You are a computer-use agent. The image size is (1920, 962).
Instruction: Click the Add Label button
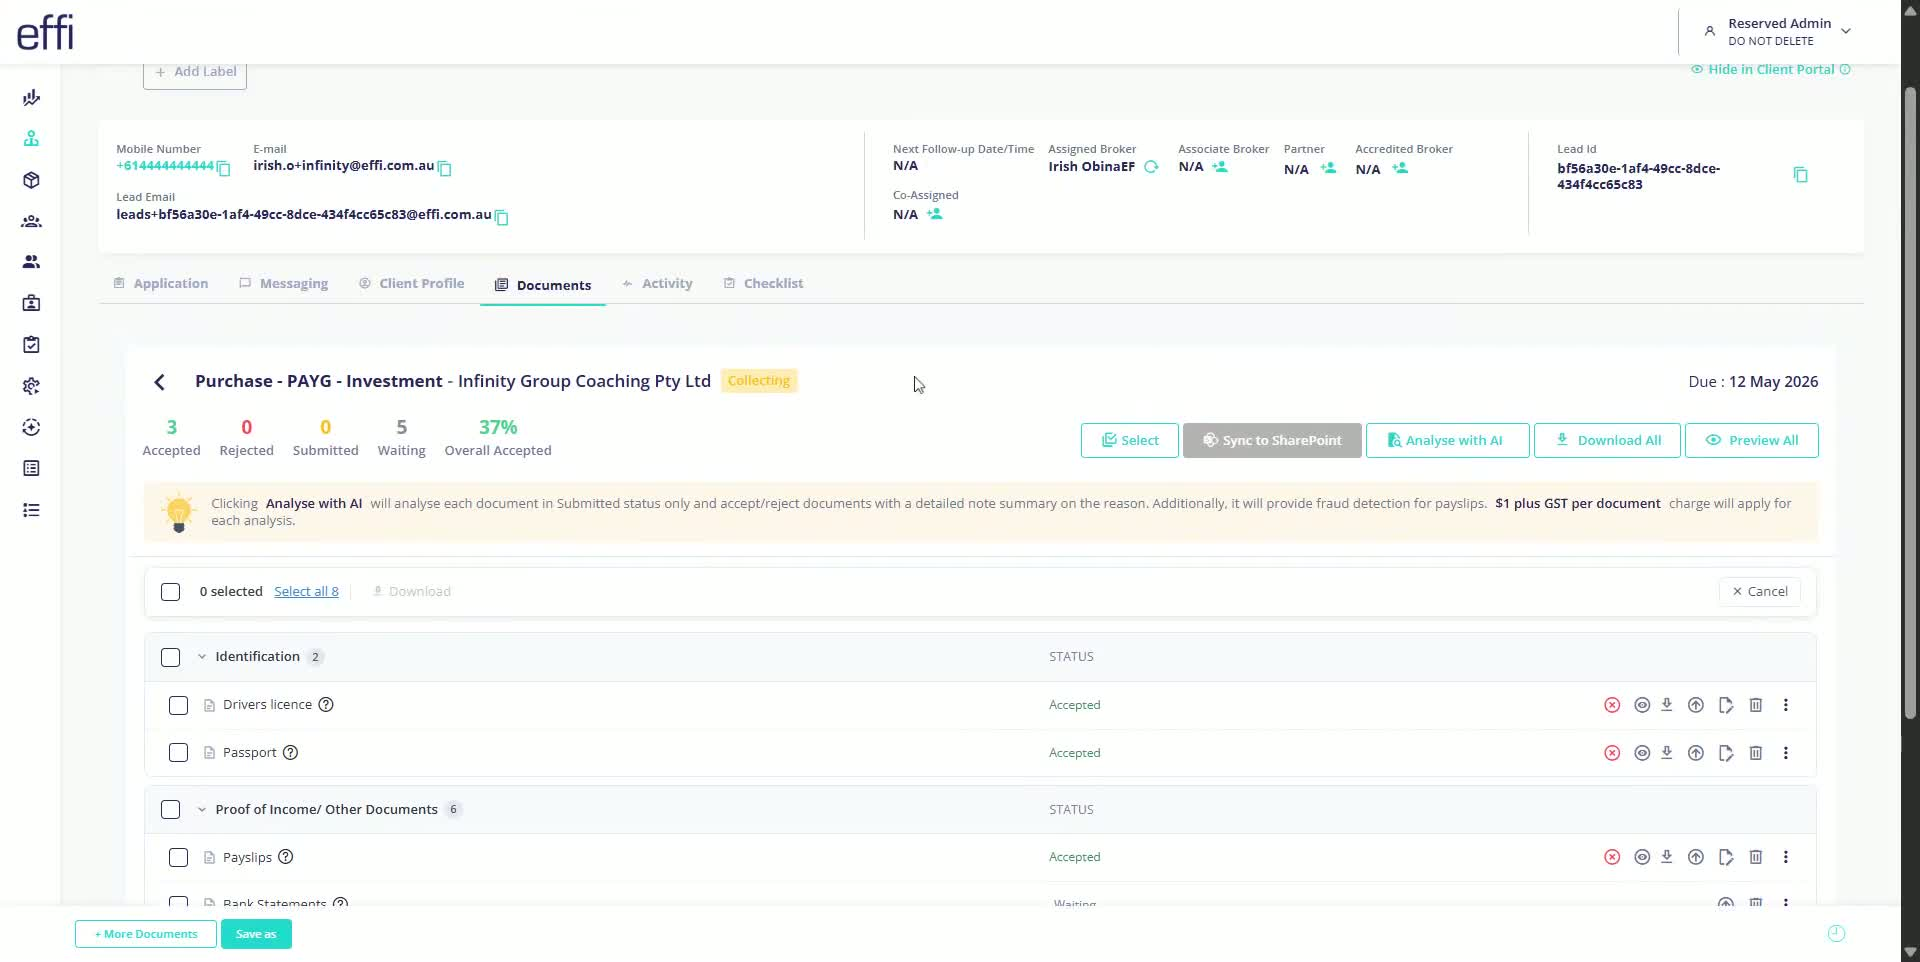point(195,72)
